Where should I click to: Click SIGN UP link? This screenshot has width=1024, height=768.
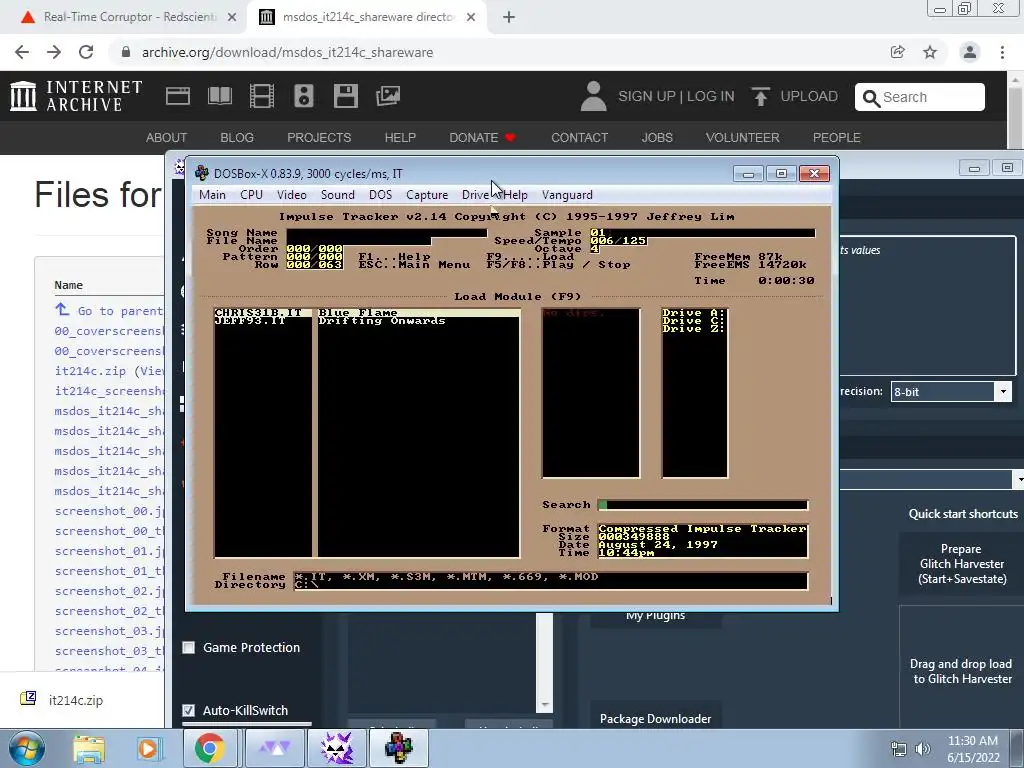[x=647, y=97]
